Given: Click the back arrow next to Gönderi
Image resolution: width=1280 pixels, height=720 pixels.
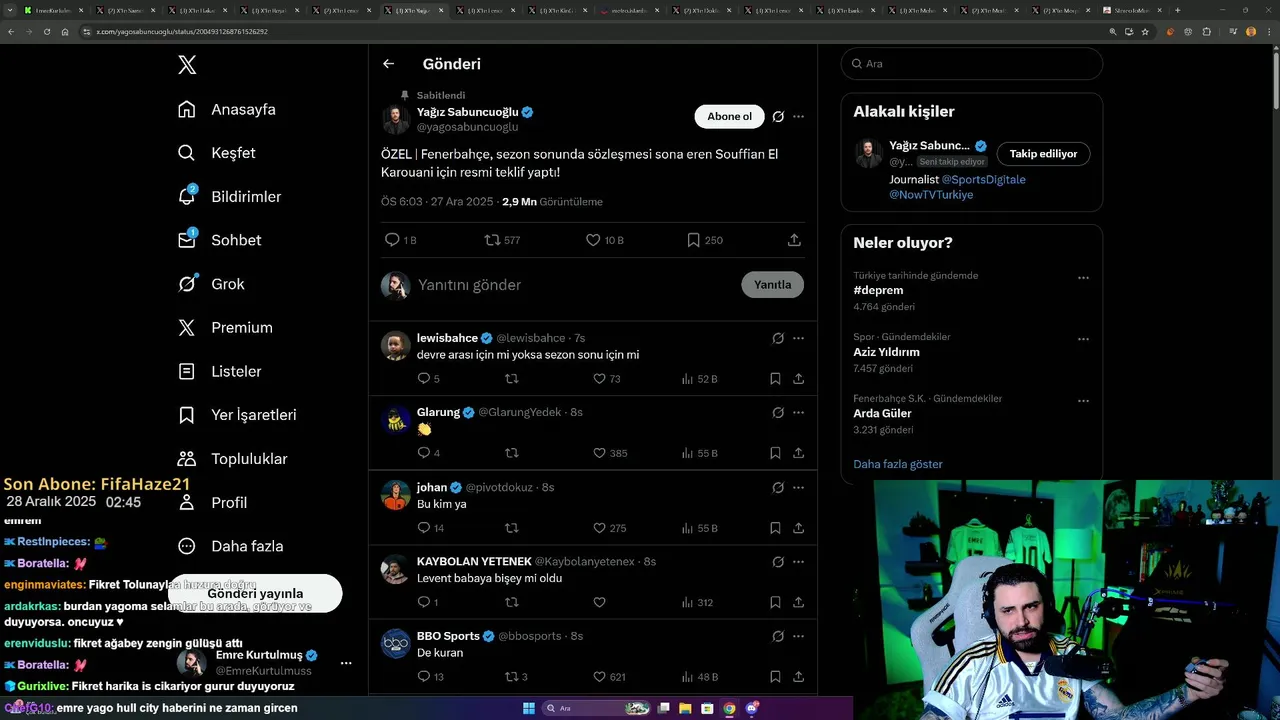Looking at the screenshot, I should click(389, 64).
